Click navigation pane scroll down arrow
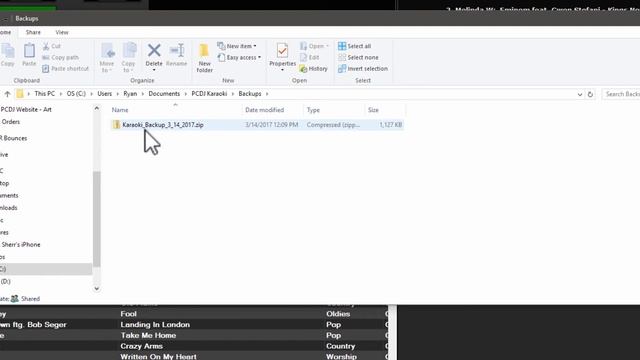The width and height of the screenshot is (640, 360). tap(96, 289)
